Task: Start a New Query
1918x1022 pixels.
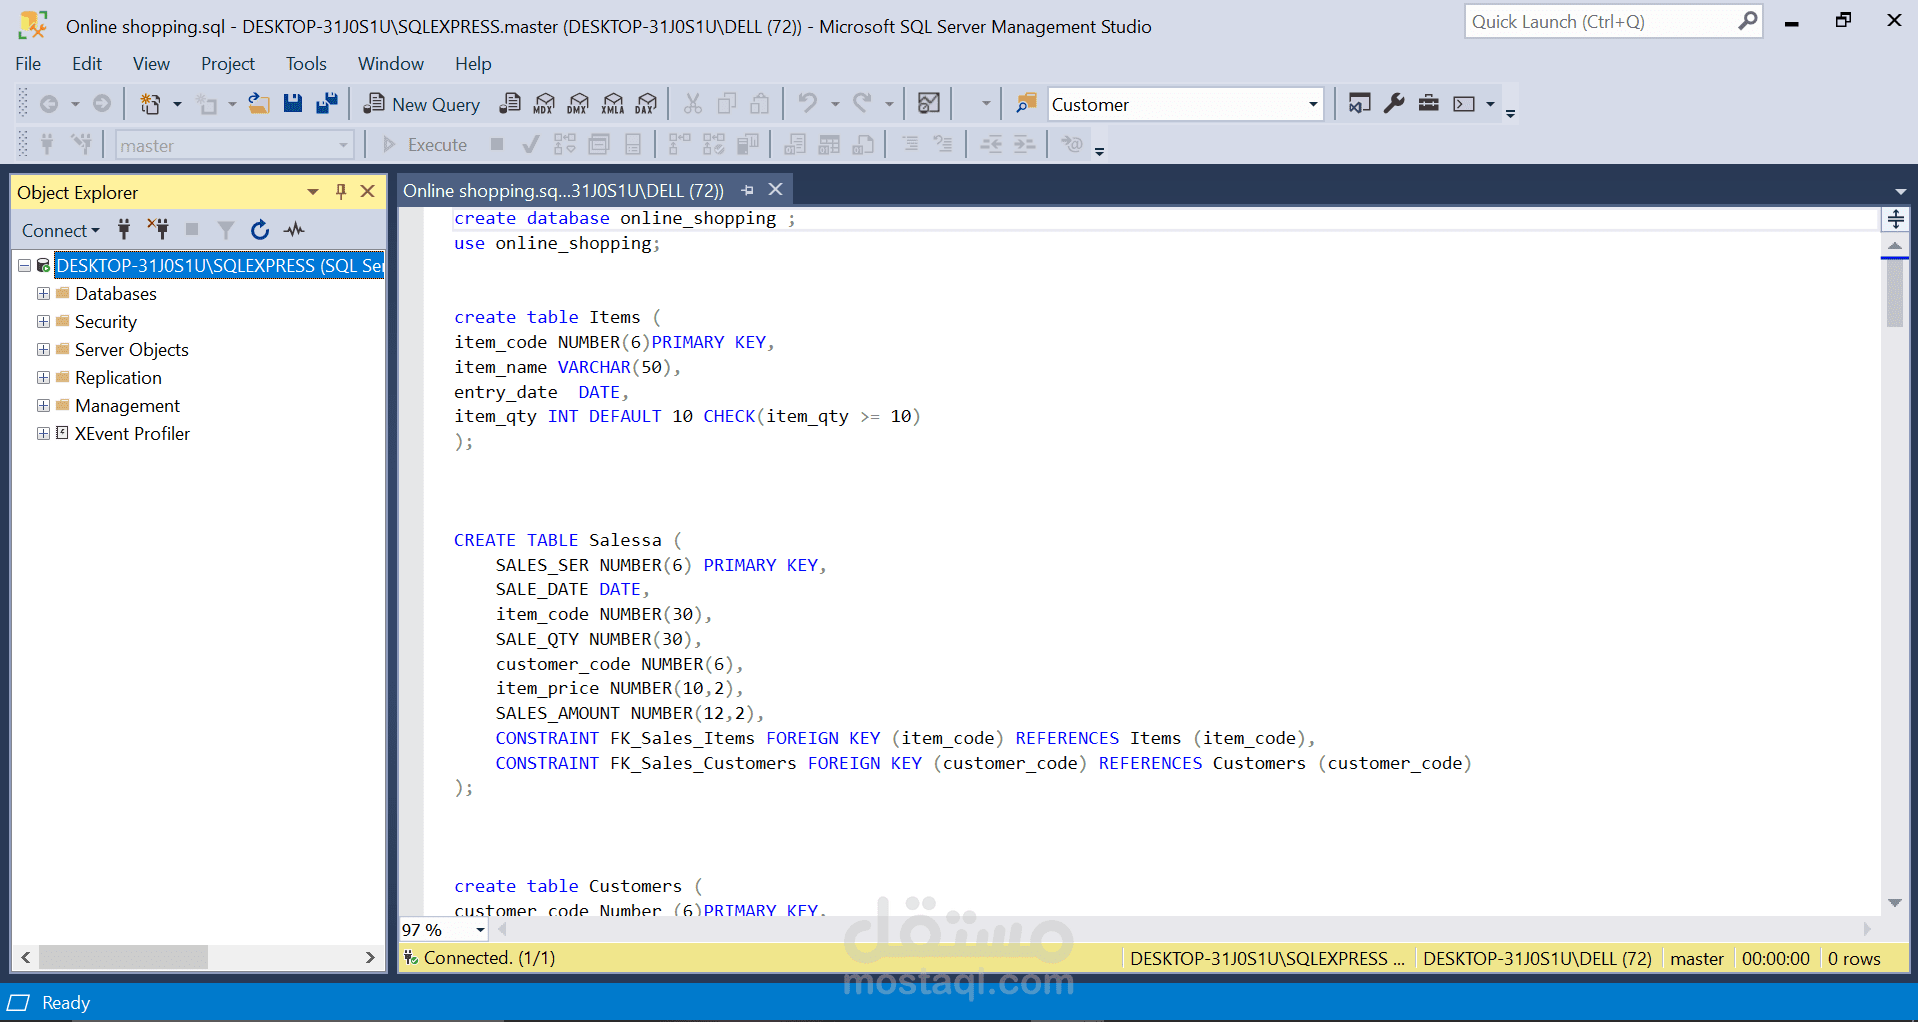Action: point(421,104)
